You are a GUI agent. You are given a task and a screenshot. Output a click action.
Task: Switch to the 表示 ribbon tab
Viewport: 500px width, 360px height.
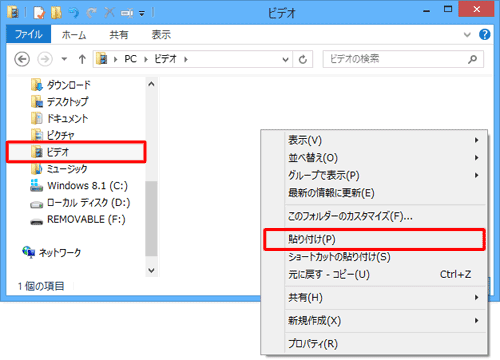click(x=161, y=34)
